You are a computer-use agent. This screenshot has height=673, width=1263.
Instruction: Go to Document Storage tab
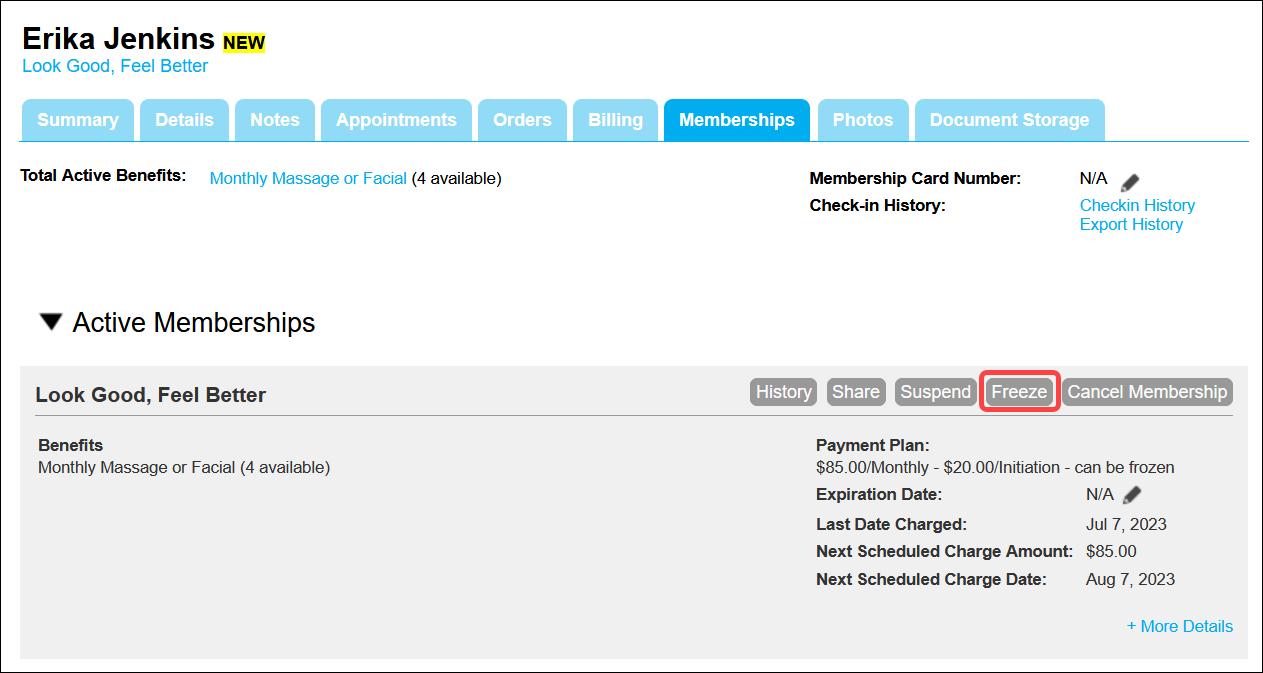pyautogui.click(x=1009, y=120)
